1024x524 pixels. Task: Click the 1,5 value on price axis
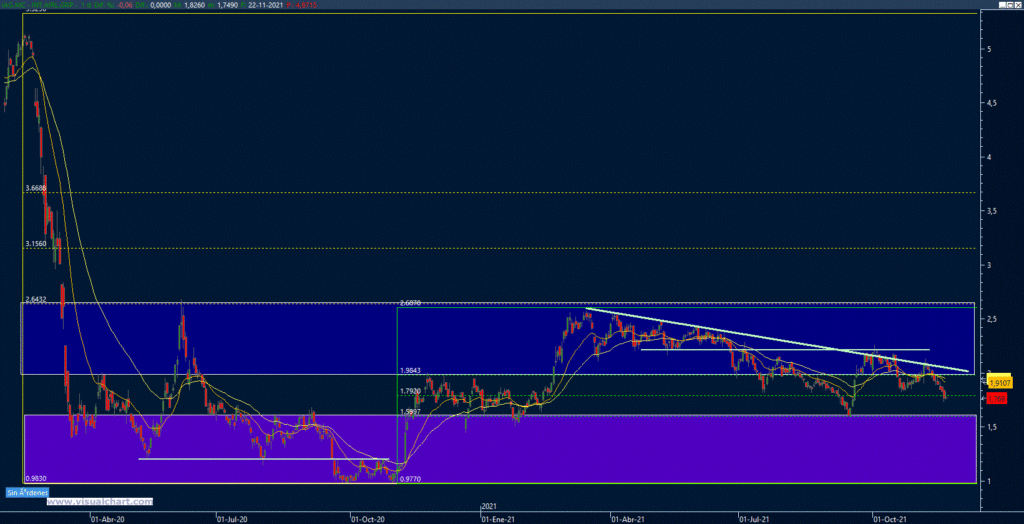point(991,427)
